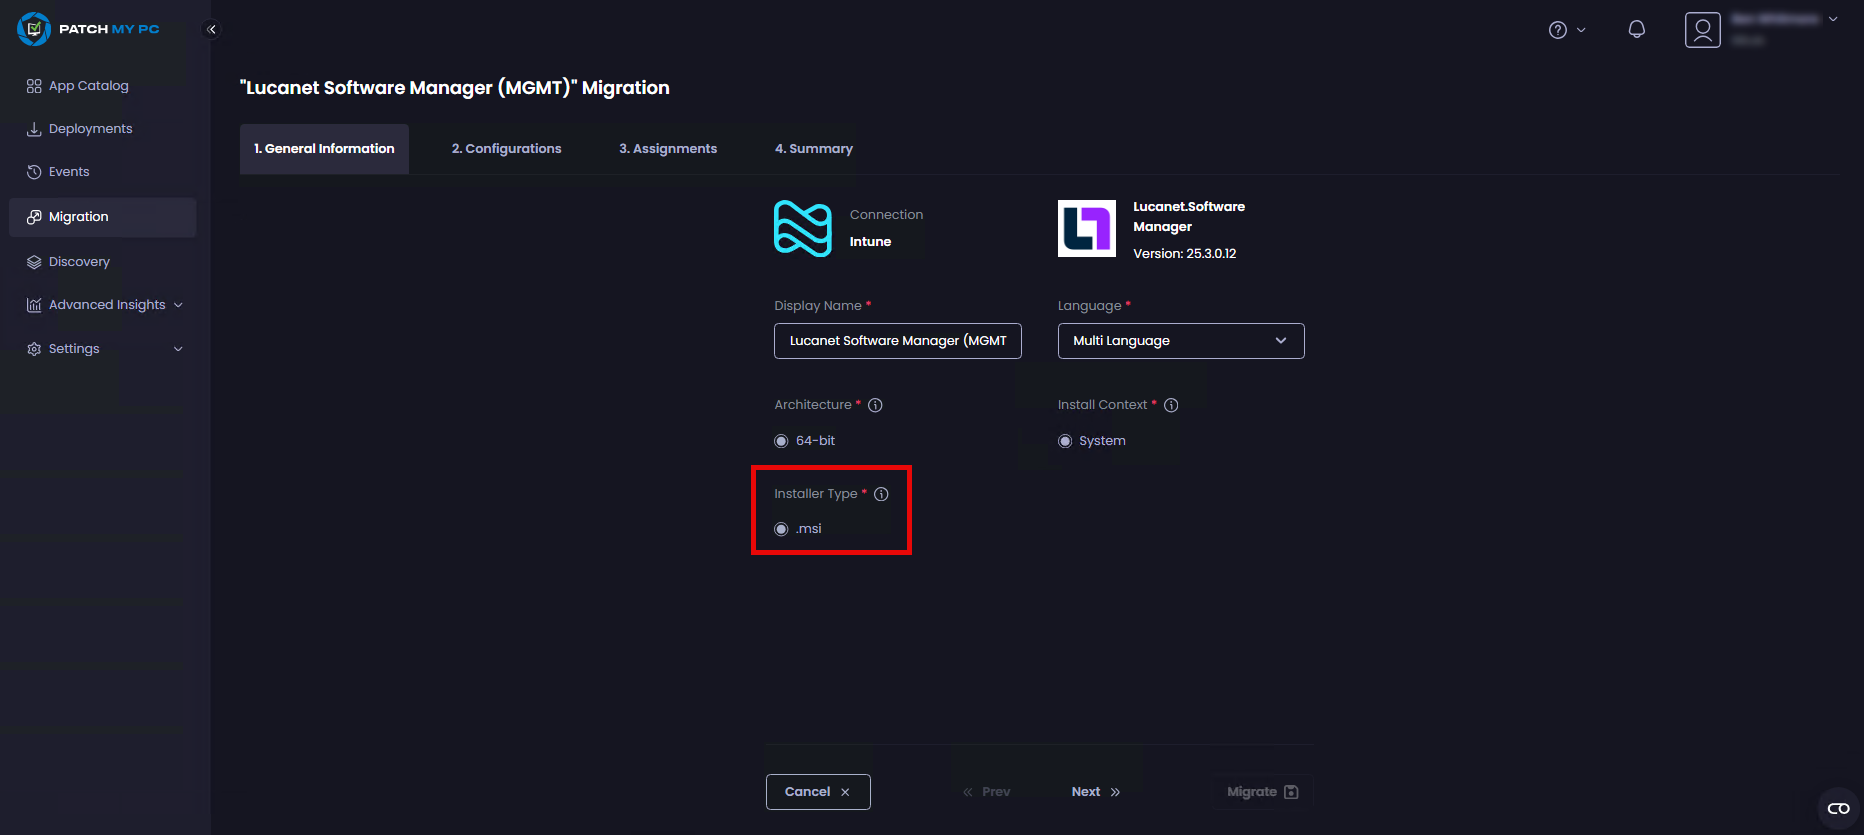
Task: Show the Installer Type info icon
Action: click(881, 494)
